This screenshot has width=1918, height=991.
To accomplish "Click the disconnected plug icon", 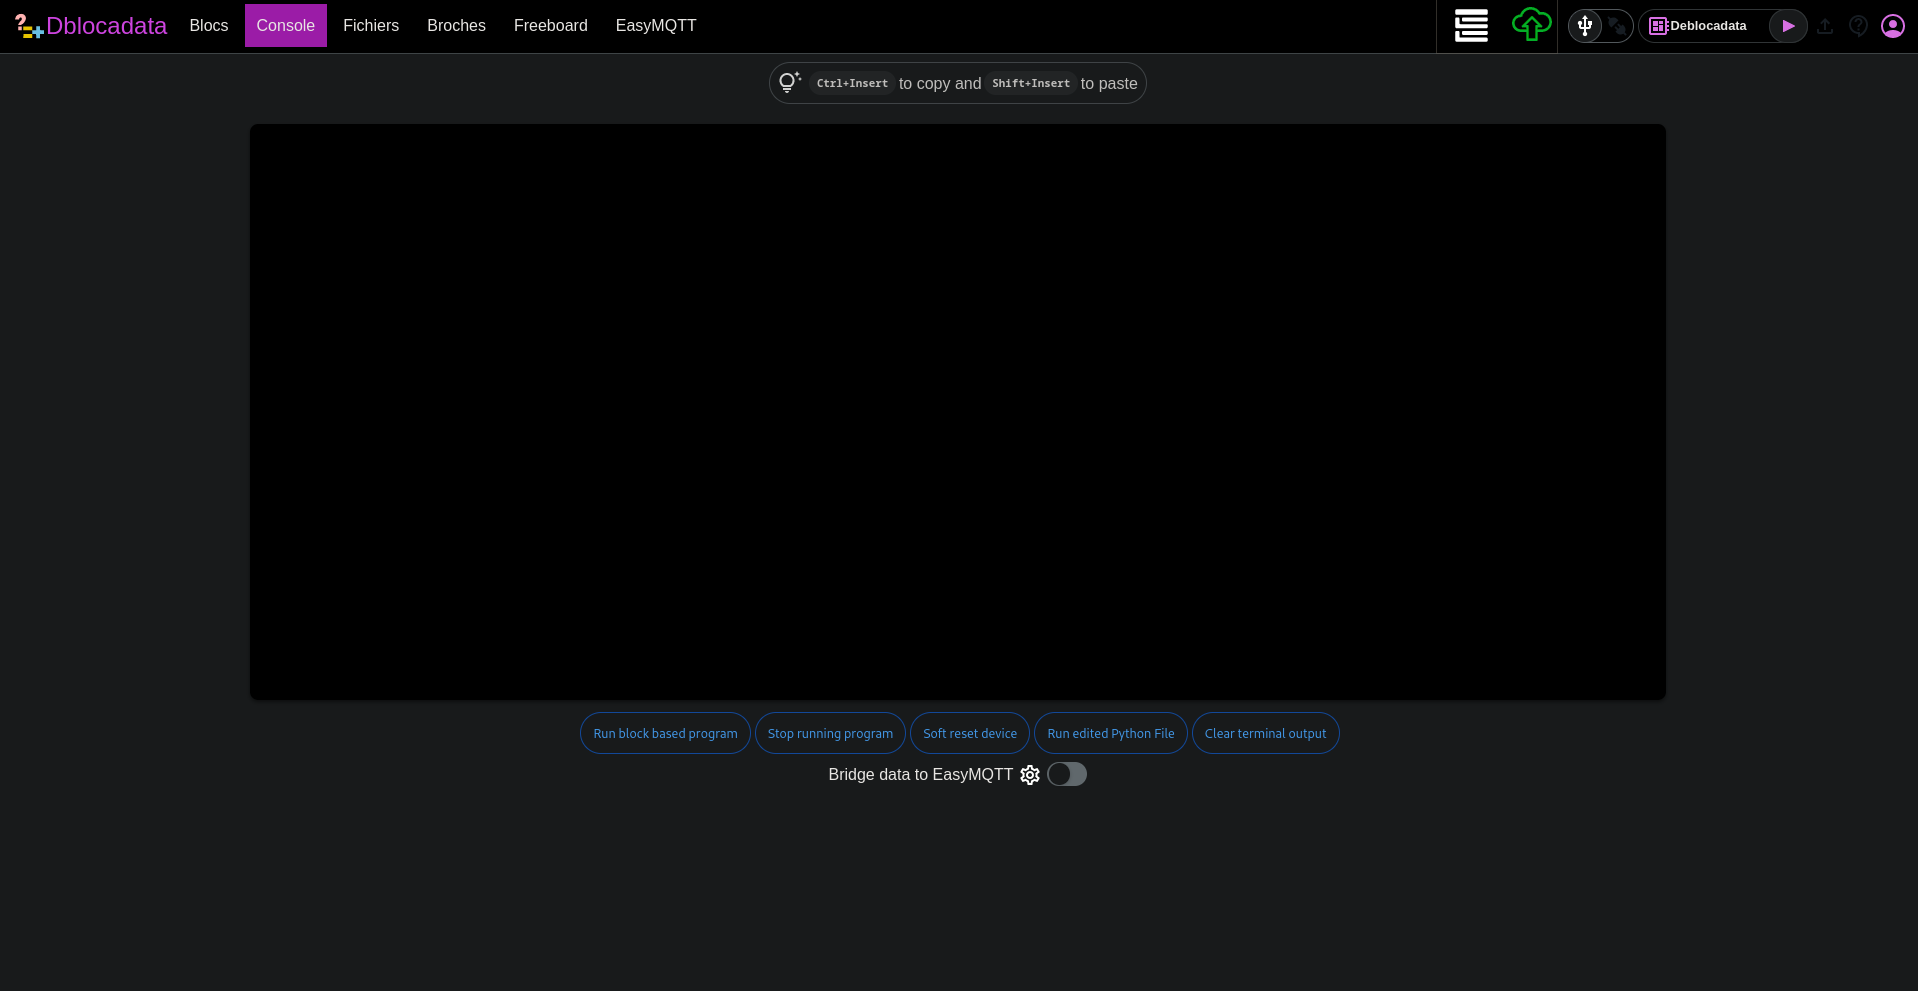I will [1617, 26].
